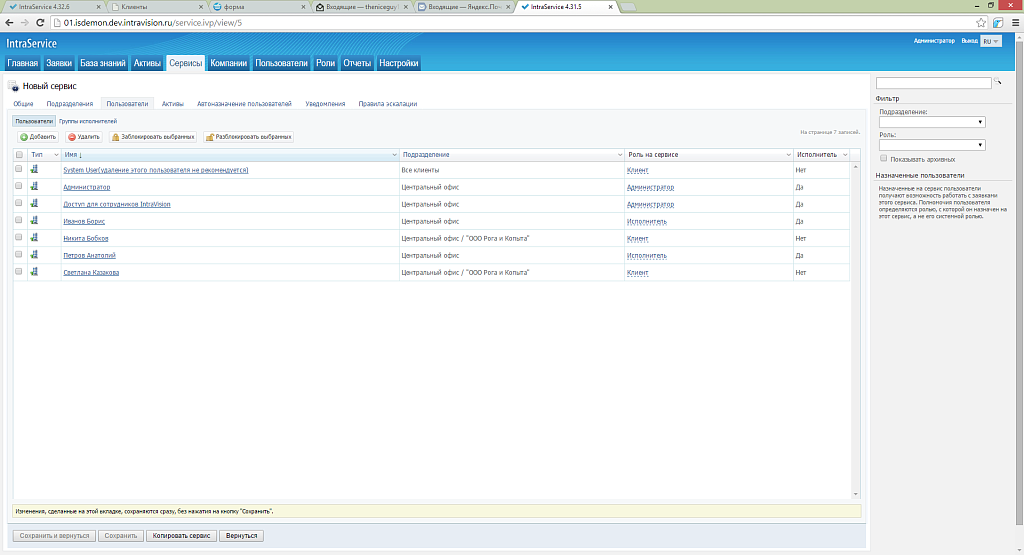Click the sidebar search input field

coord(933,83)
